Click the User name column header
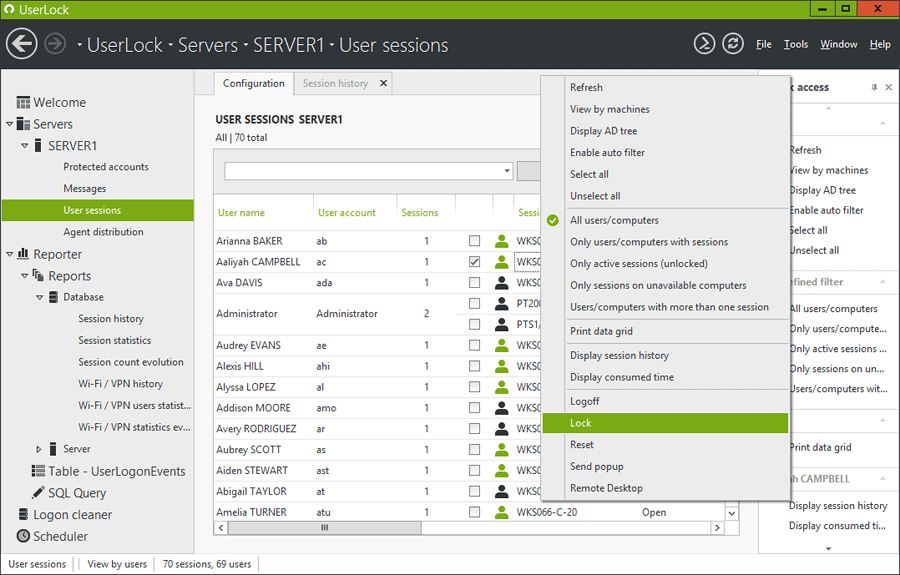This screenshot has height=575, width=900. click(x=241, y=213)
